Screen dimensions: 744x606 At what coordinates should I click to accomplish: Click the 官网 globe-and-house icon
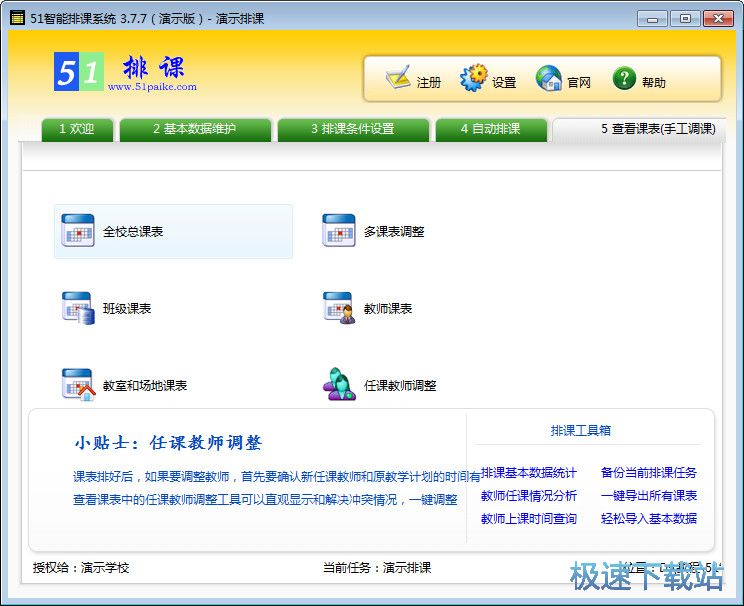tap(549, 78)
